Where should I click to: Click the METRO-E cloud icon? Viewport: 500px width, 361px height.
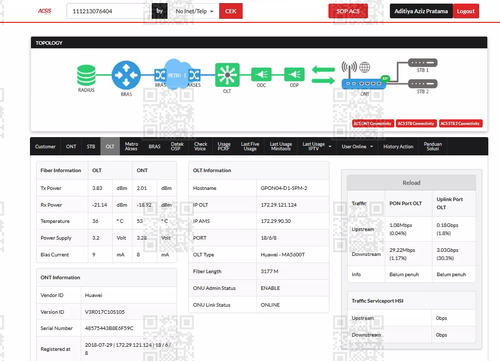(177, 75)
